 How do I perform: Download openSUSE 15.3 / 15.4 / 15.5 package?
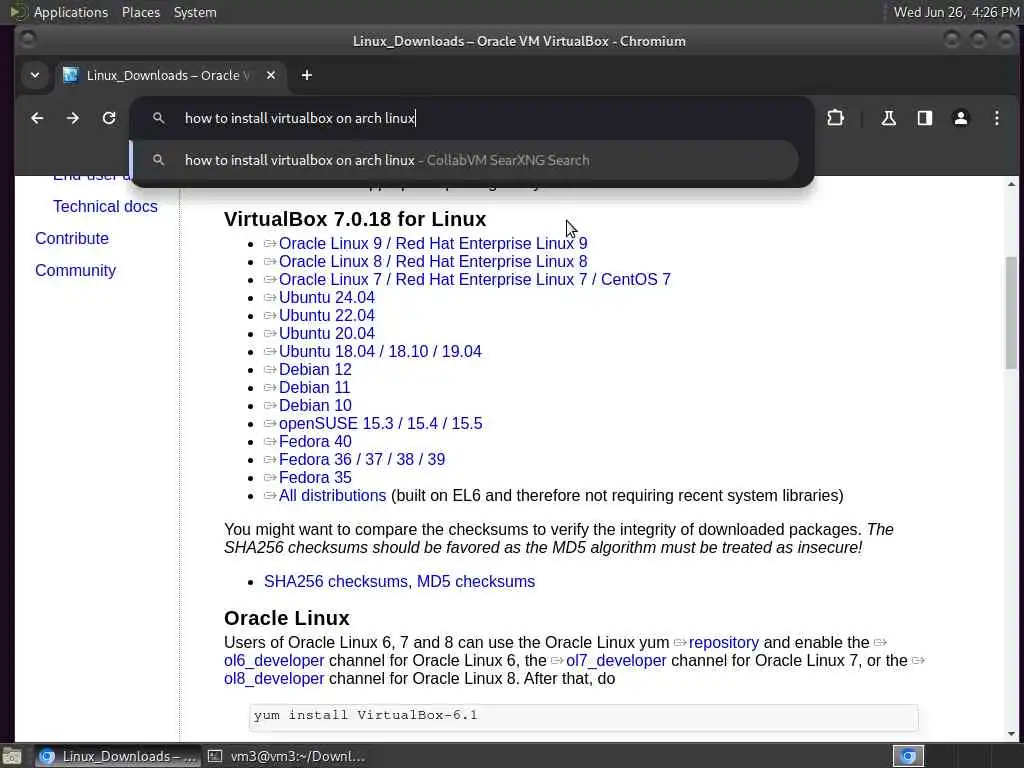pyautogui.click(x=381, y=424)
